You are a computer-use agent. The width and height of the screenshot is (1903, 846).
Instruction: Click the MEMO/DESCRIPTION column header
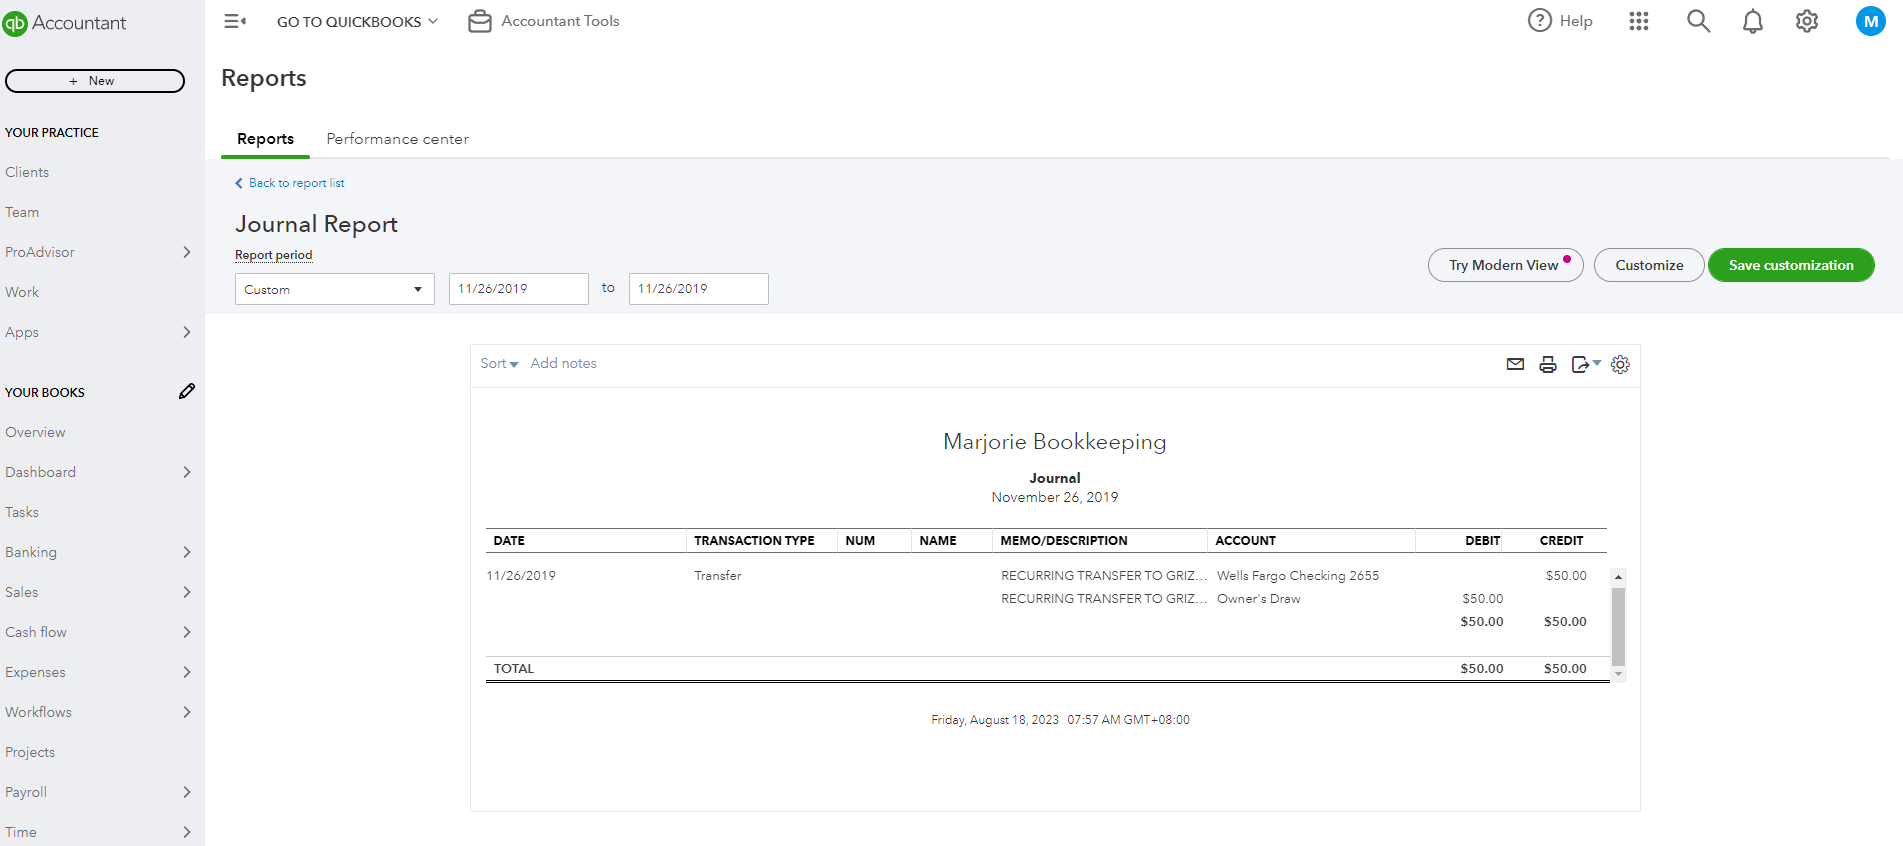(1064, 541)
